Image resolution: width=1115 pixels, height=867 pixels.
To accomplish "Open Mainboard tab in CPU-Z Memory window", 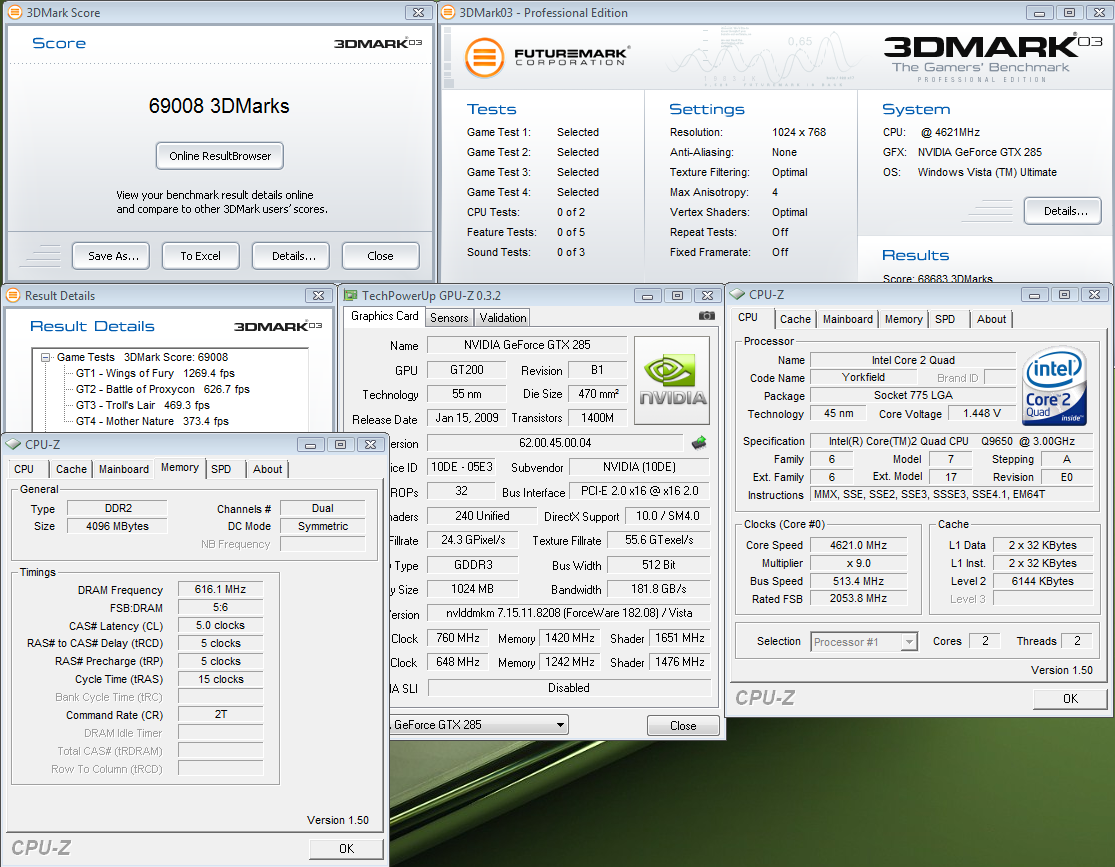I will coord(124,469).
